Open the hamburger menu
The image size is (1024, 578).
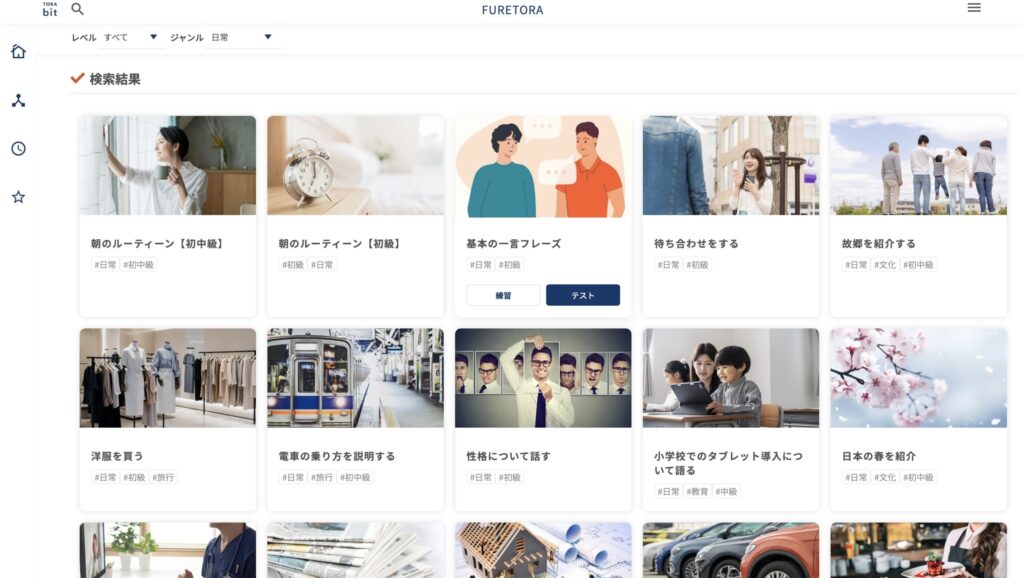974,8
